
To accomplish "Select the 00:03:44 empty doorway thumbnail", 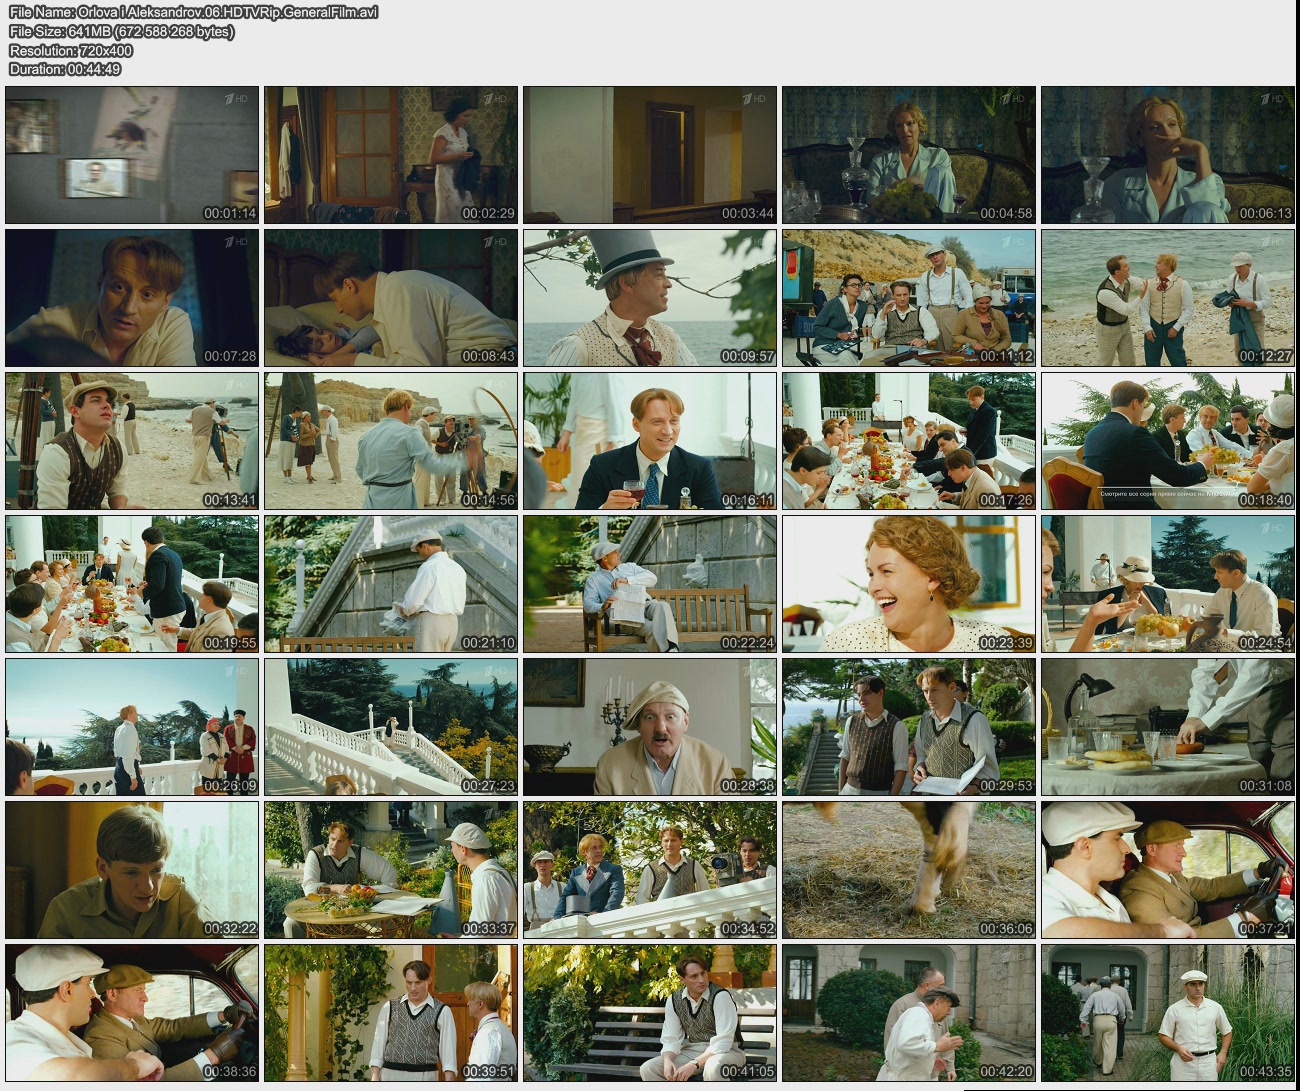I will [x=650, y=155].
